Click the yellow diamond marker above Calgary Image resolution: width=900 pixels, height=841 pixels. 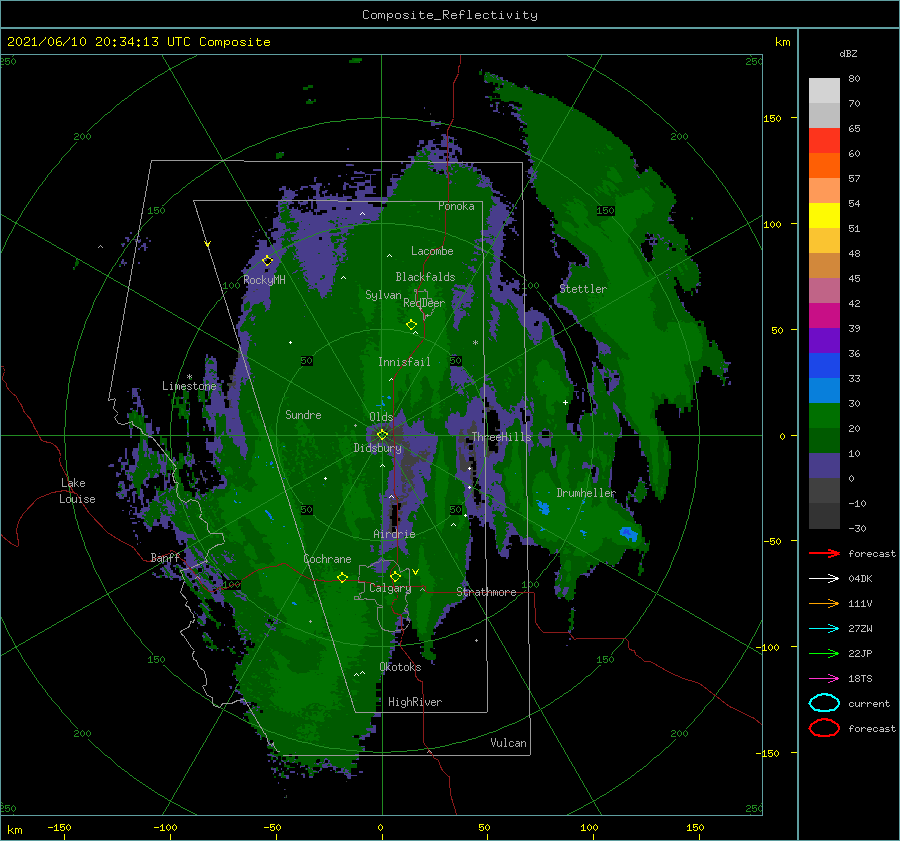(395, 576)
